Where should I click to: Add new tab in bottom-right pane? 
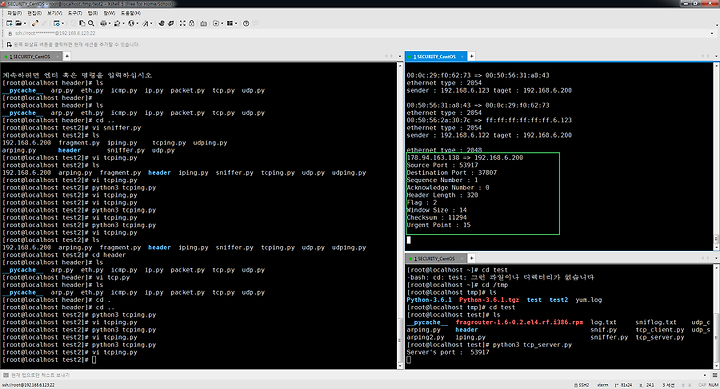[472, 258]
